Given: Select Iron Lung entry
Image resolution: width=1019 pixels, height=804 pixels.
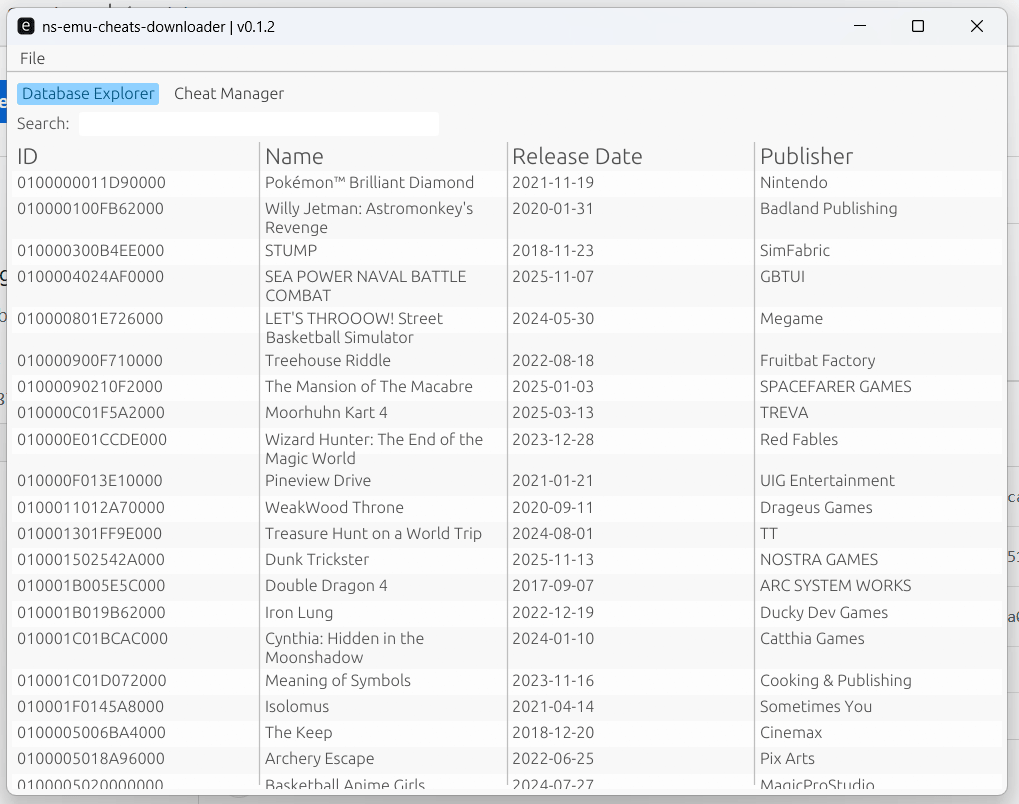Looking at the screenshot, I should (x=299, y=612).
